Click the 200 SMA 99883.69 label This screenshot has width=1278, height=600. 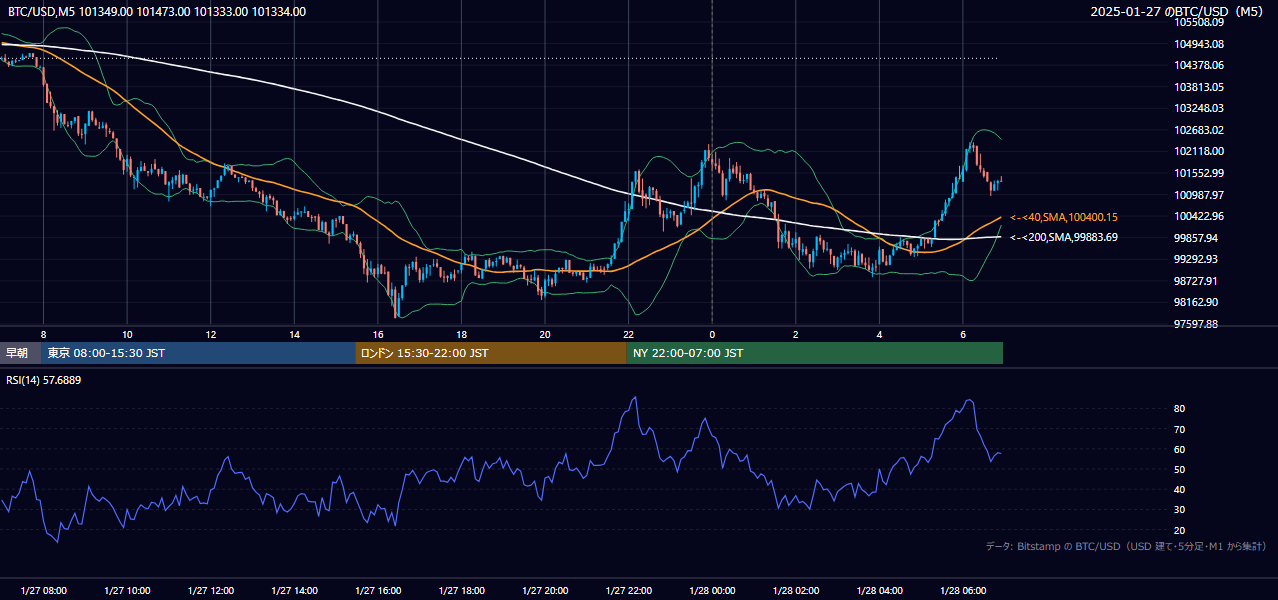coord(1064,237)
